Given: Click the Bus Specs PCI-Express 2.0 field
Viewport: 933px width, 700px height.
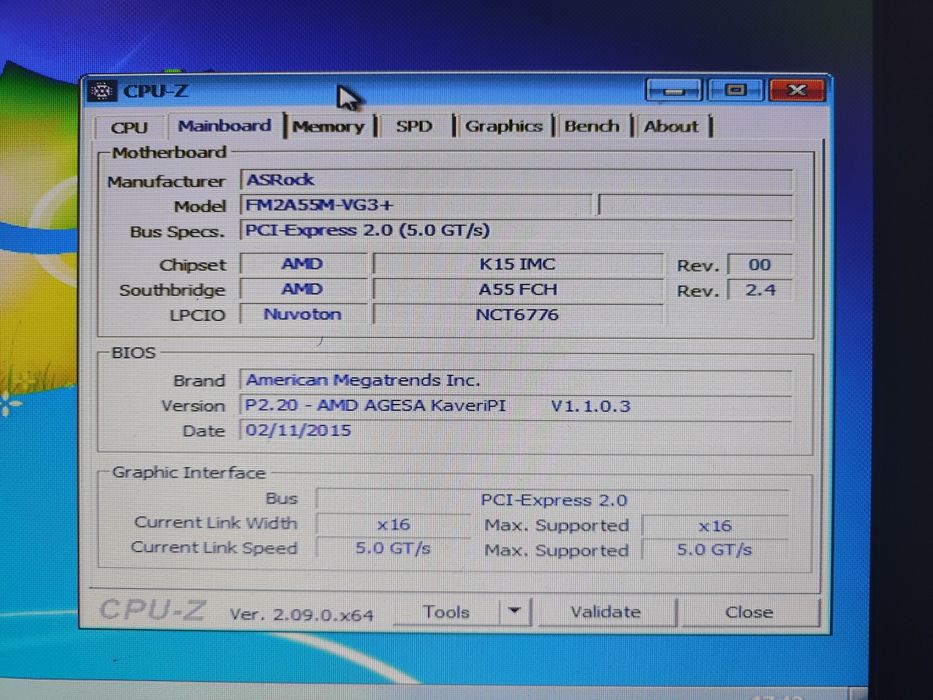Looking at the screenshot, I should point(516,230).
